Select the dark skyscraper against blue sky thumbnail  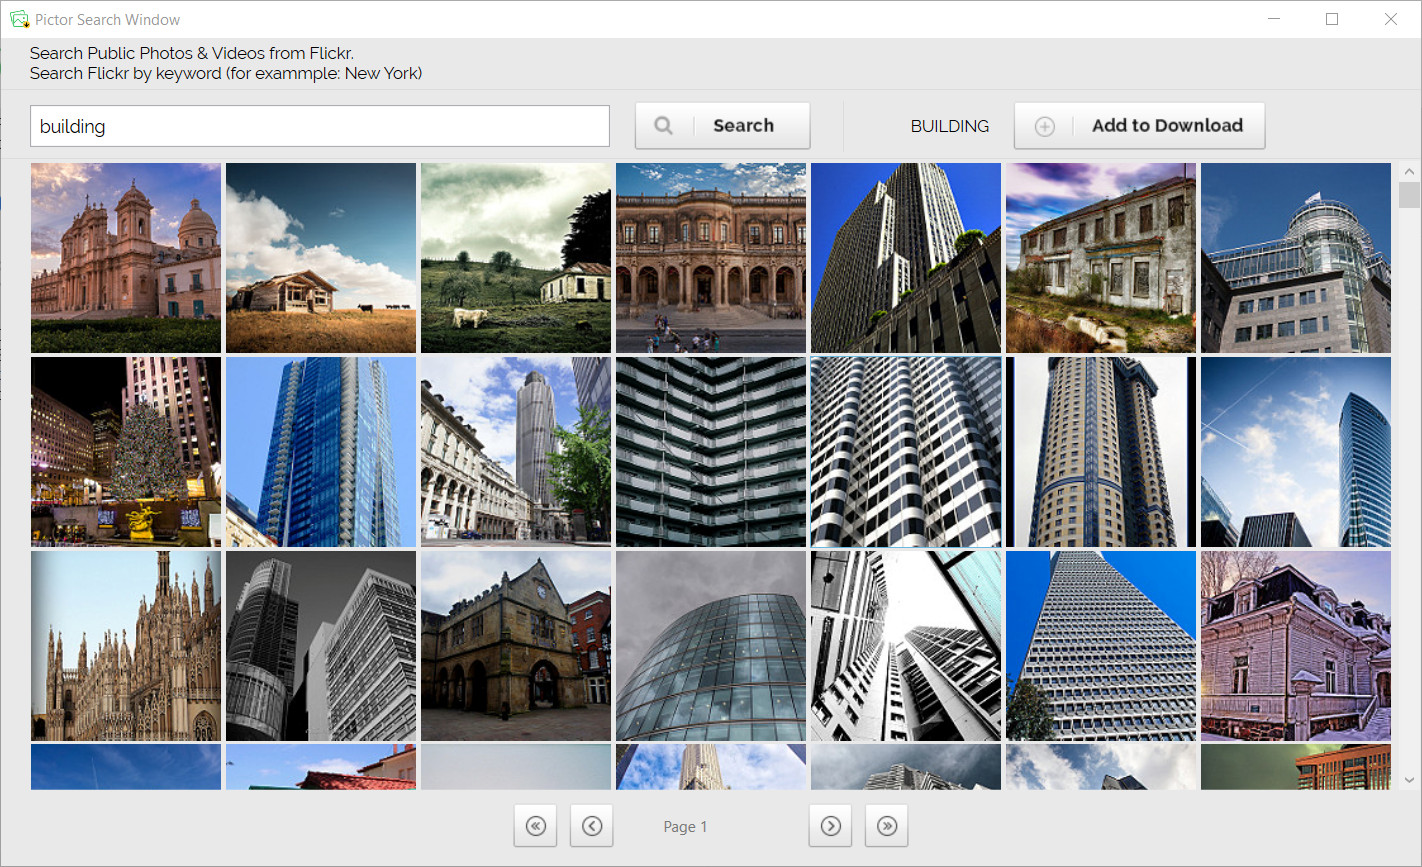pyautogui.click(x=906, y=258)
